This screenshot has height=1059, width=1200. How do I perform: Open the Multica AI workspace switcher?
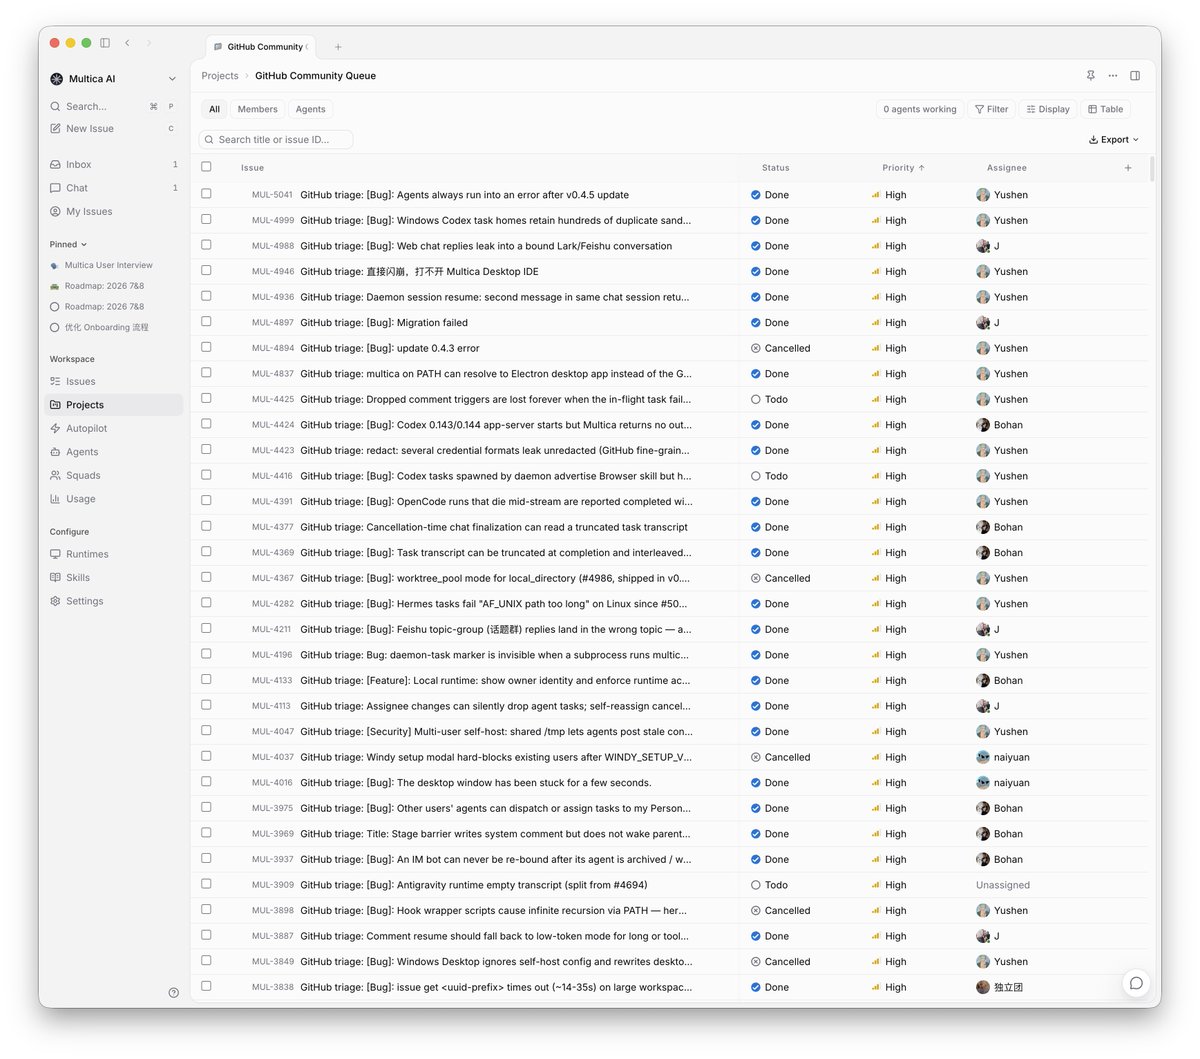coord(113,79)
